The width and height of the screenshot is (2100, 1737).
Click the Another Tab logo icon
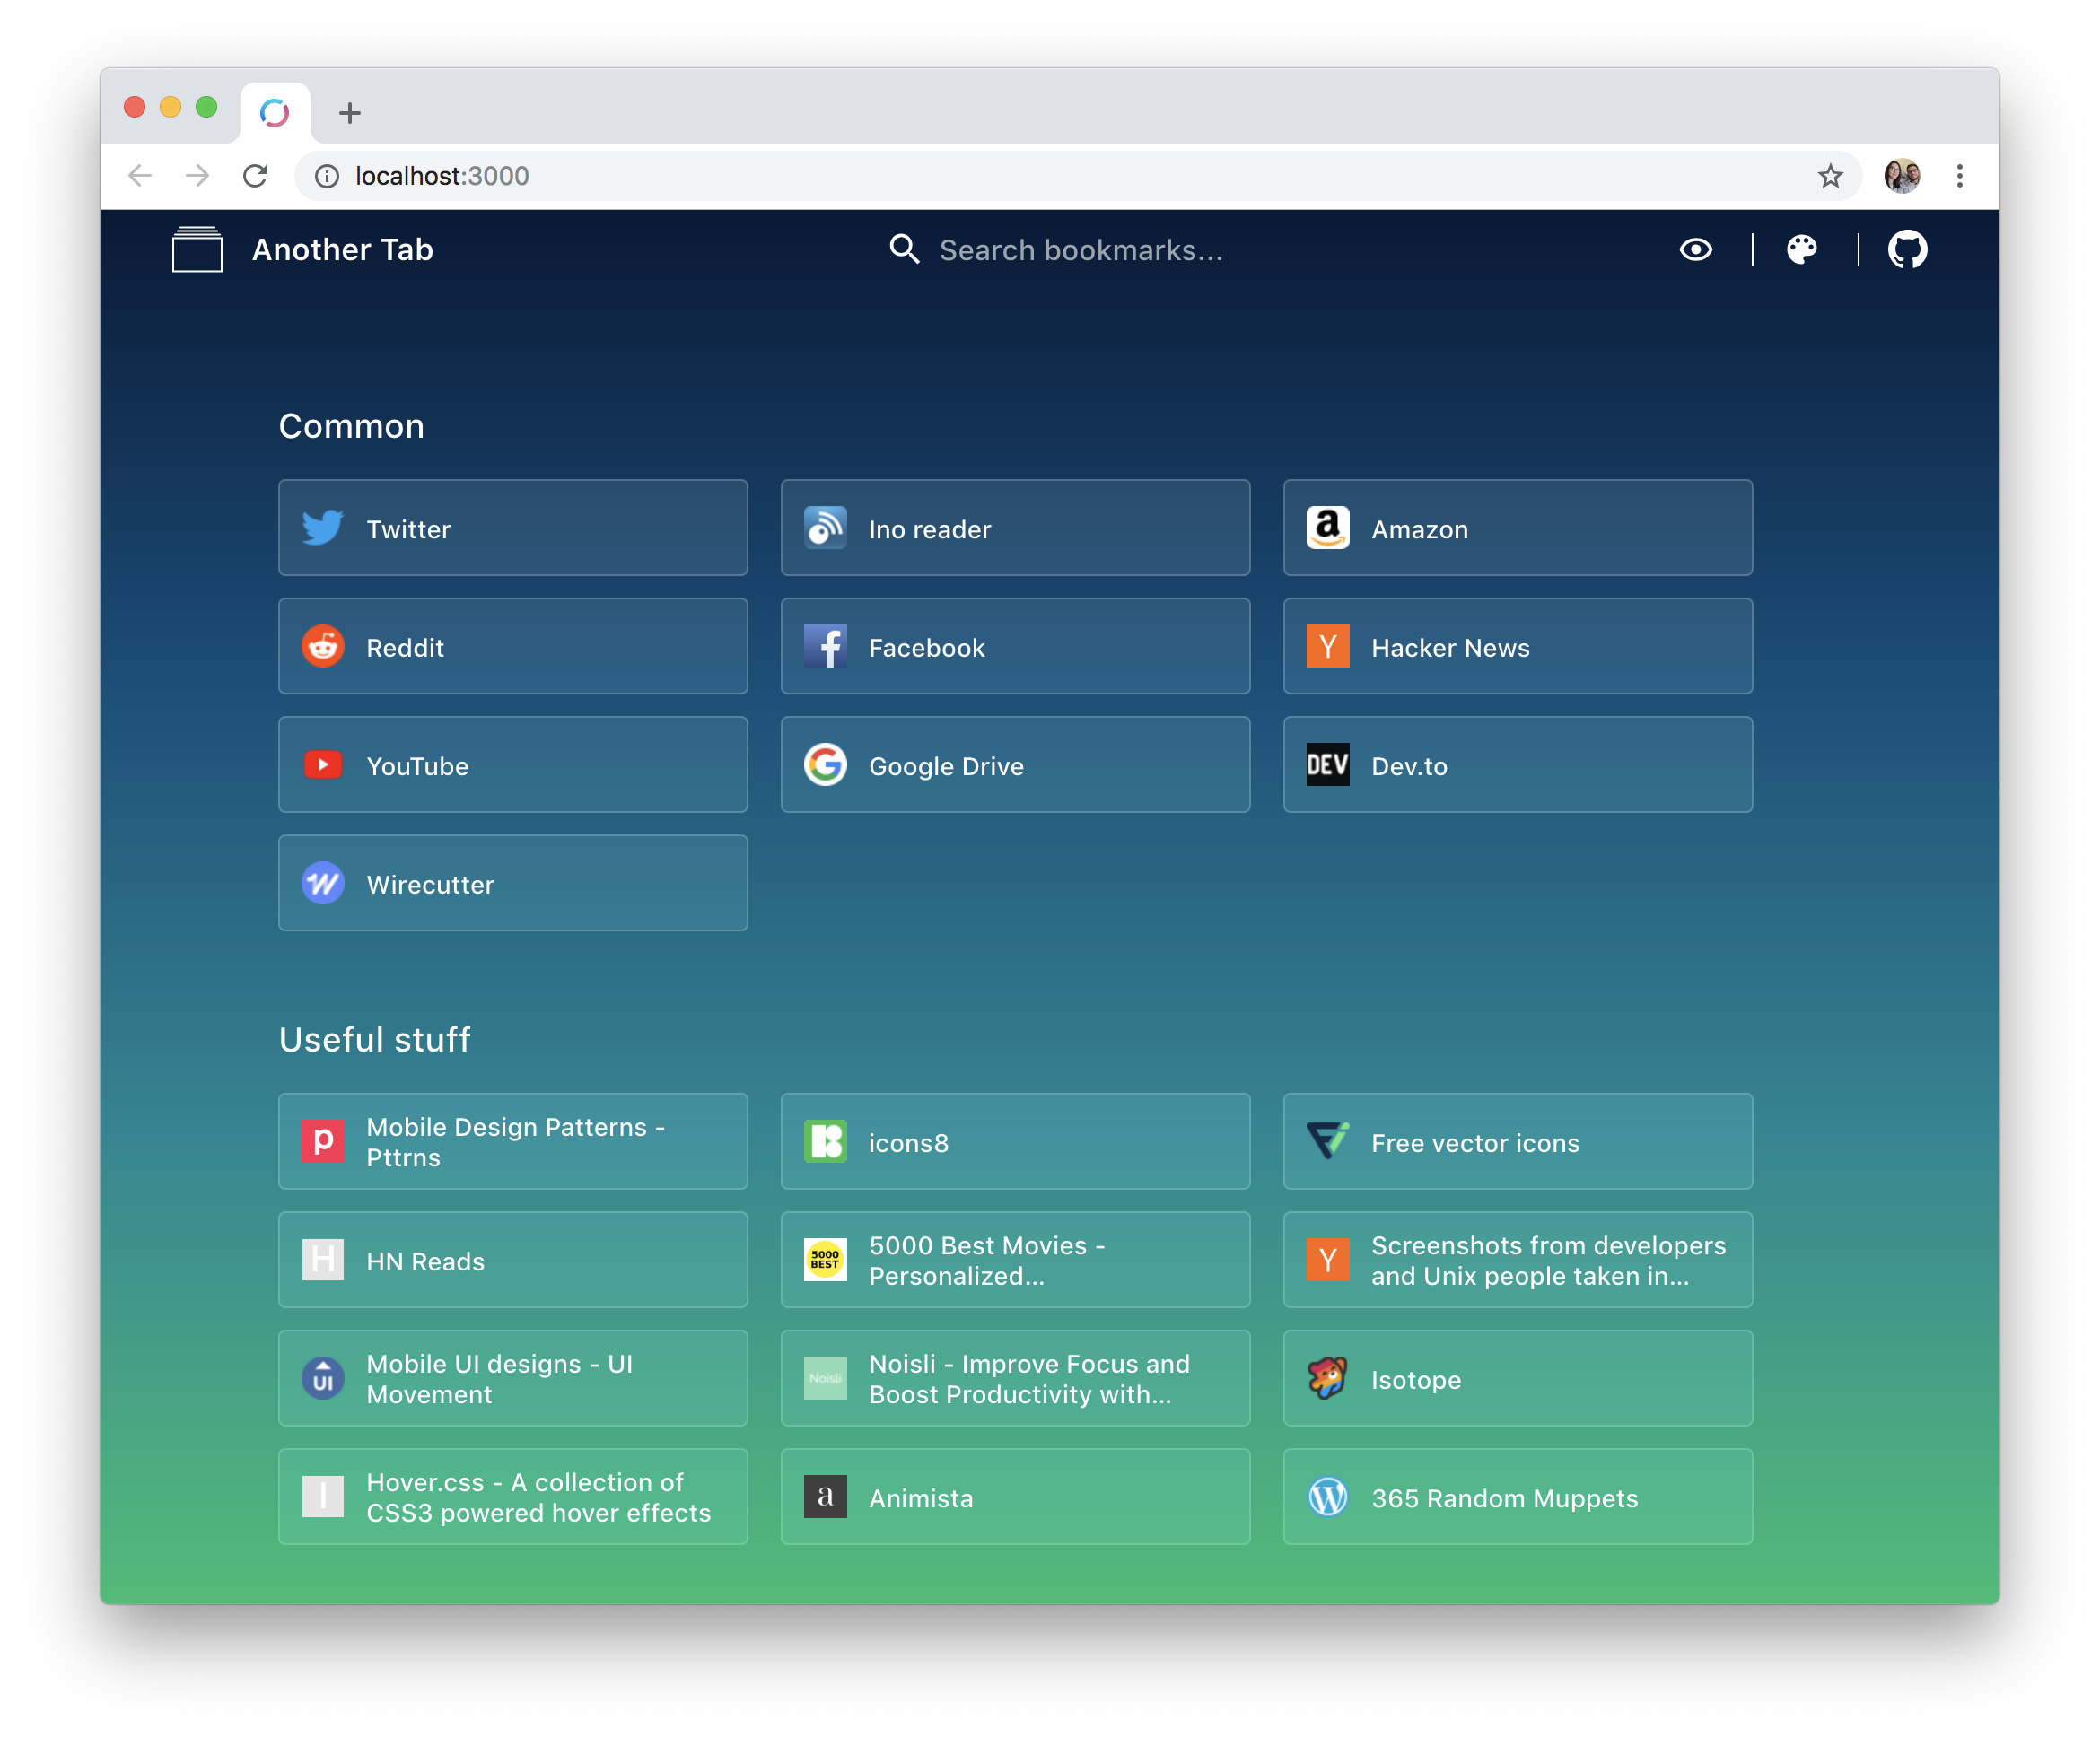pos(197,249)
